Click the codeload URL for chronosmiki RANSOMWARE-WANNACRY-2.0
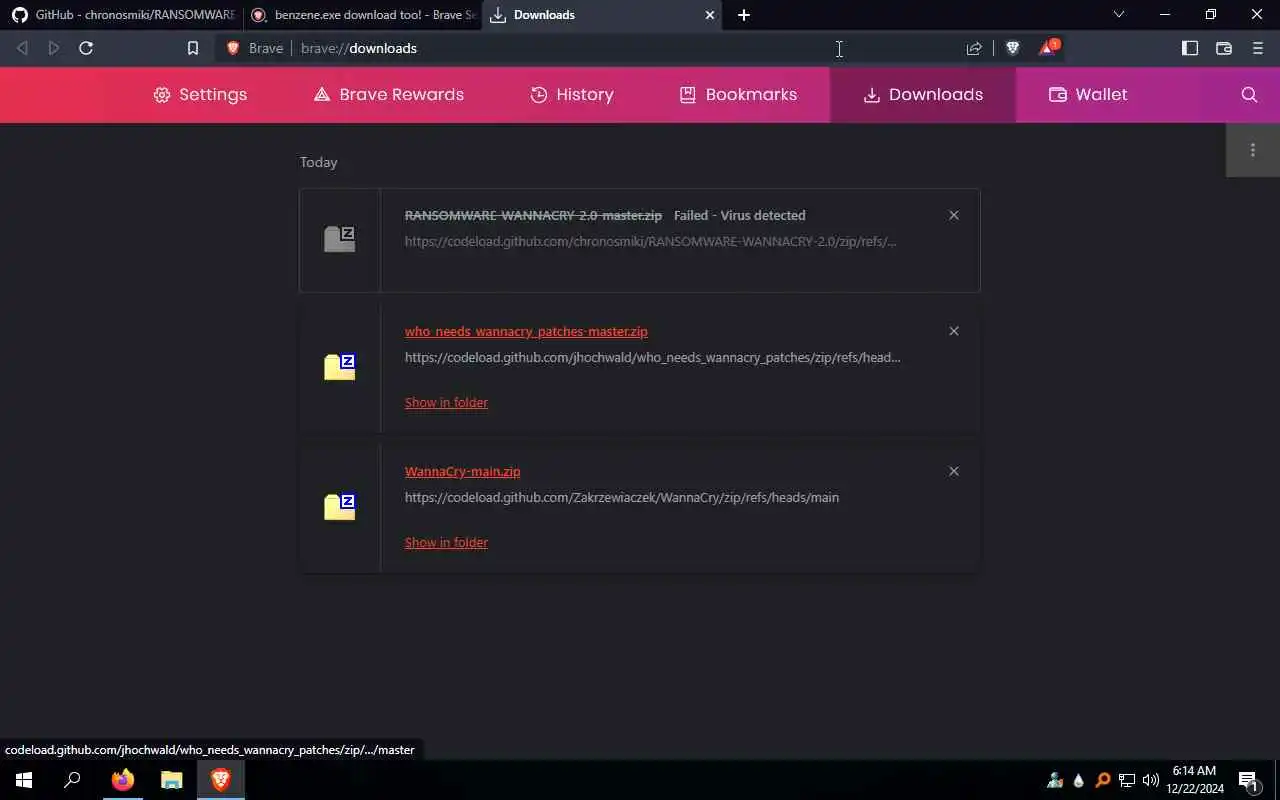This screenshot has width=1280, height=800. pos(651,241)
